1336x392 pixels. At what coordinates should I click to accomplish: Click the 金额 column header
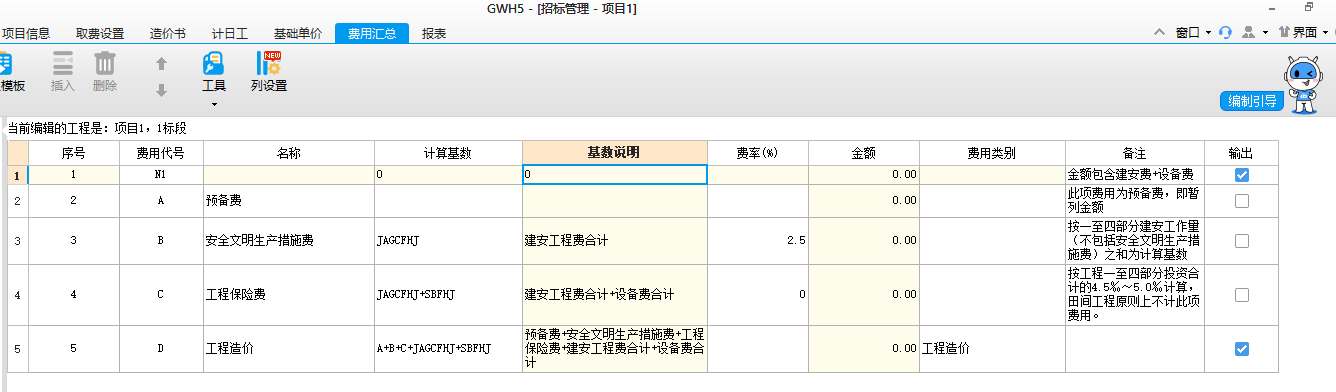[x=863, y=153]
